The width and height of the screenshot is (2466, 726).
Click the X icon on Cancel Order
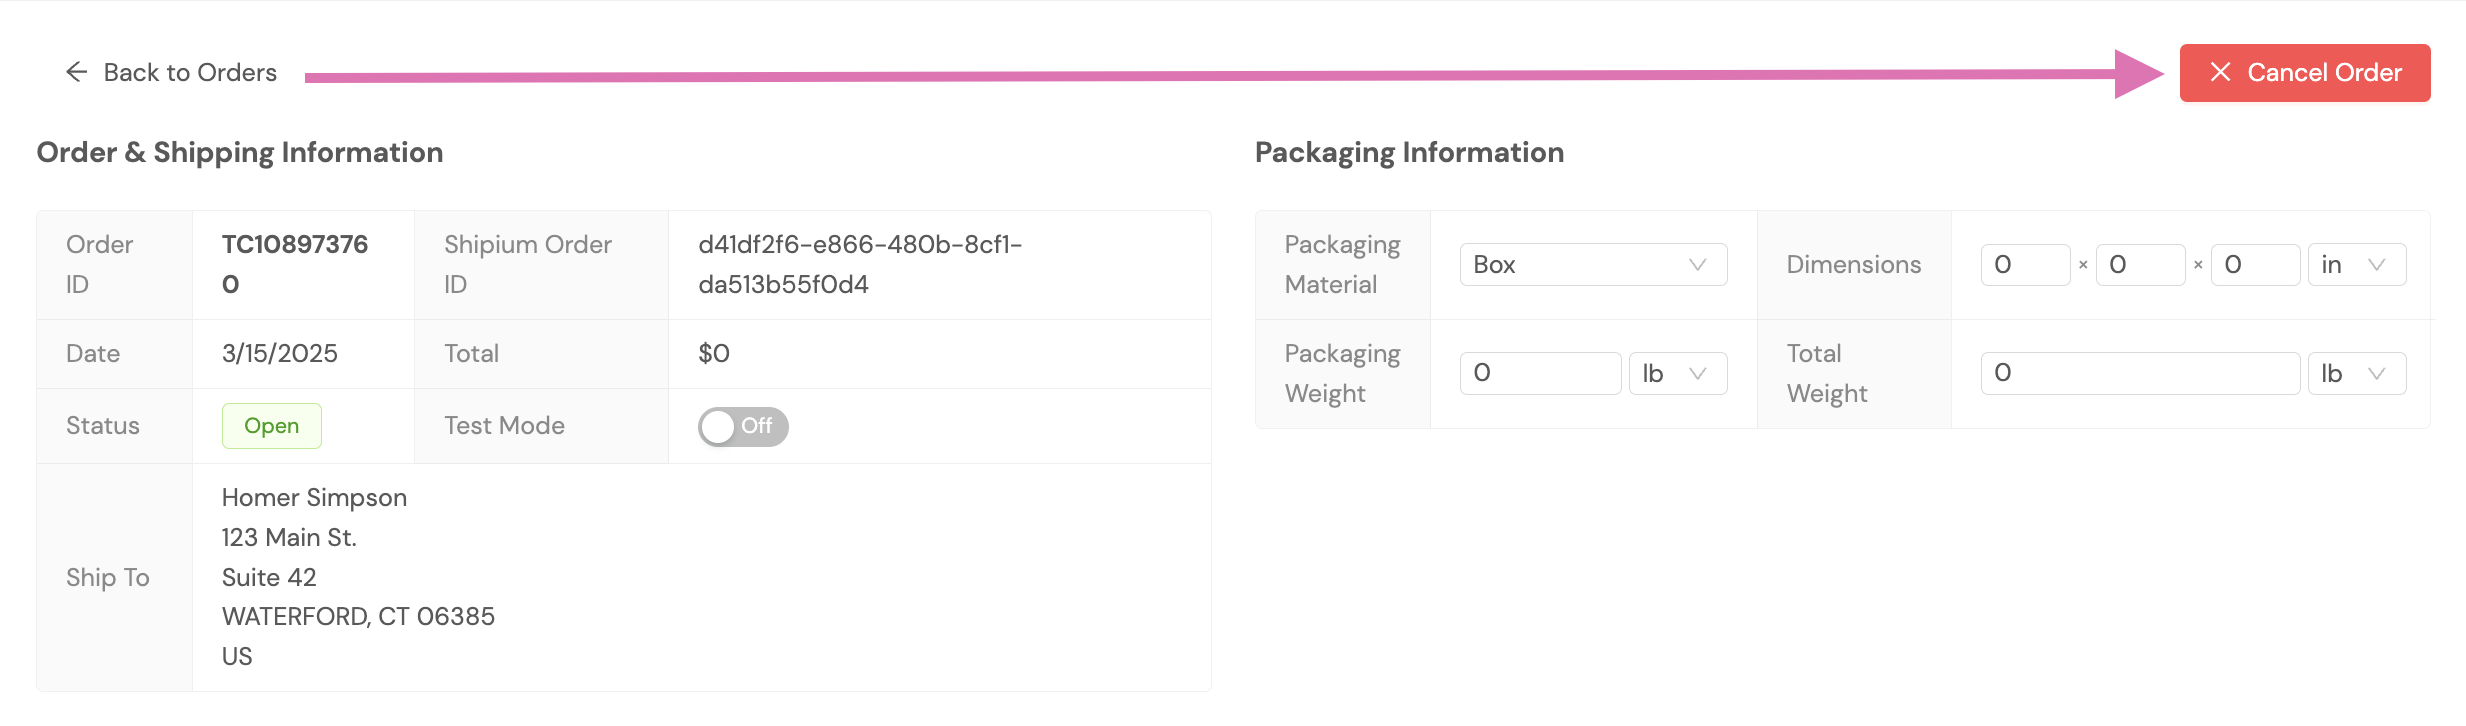coord(2220,72)
